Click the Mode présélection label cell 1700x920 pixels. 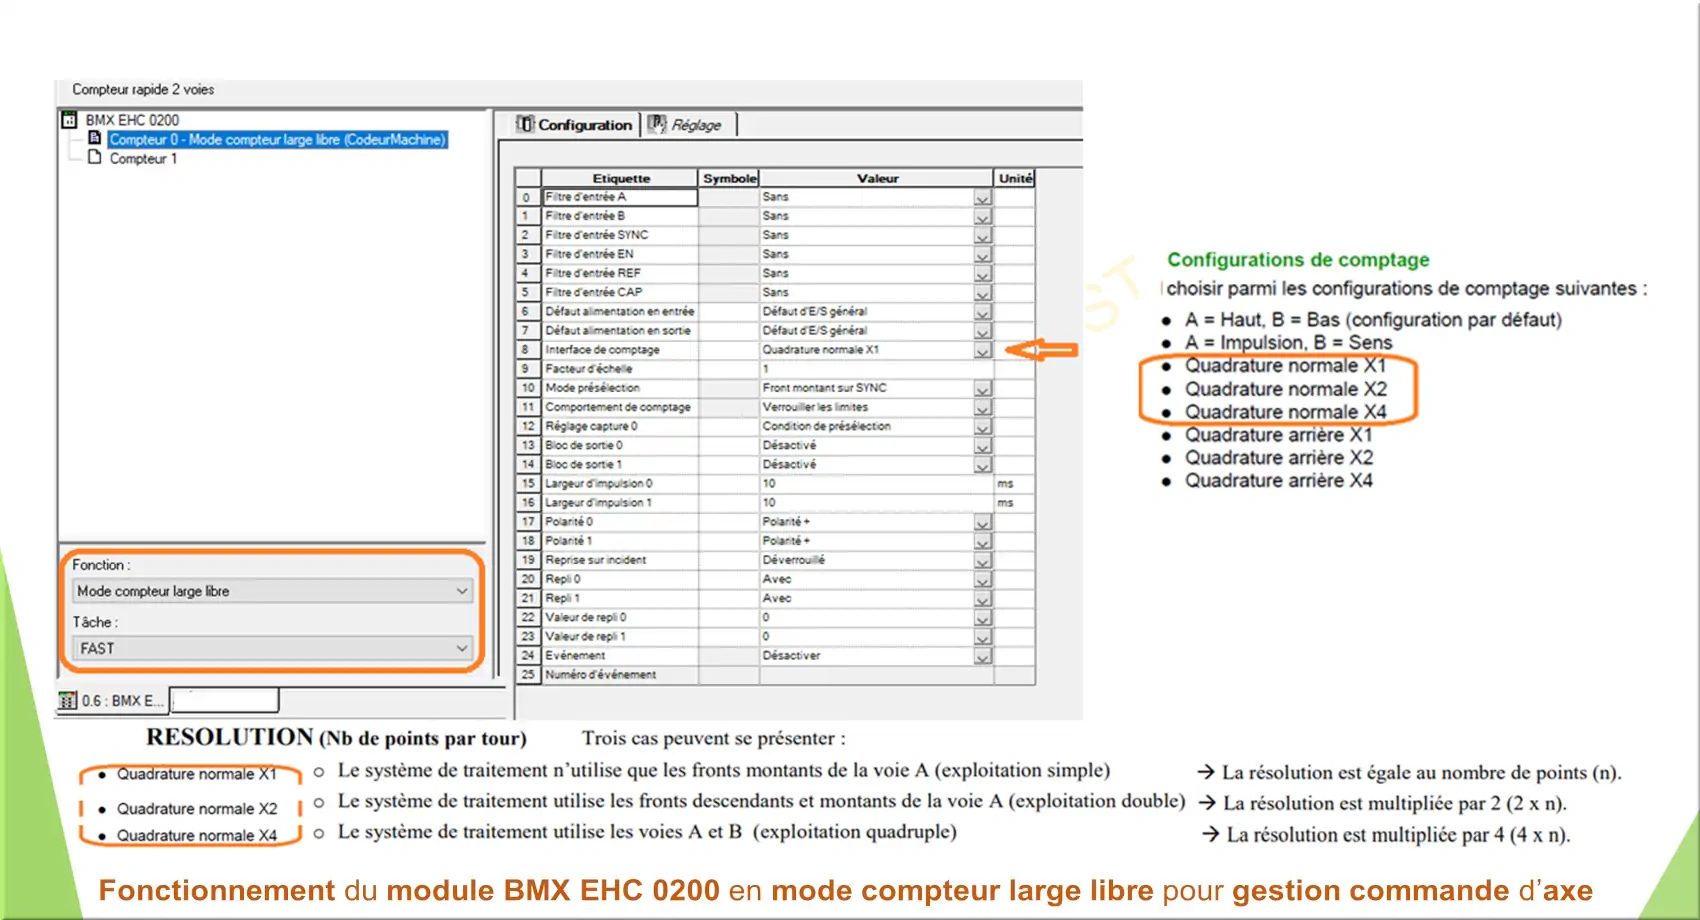[620, 388]
